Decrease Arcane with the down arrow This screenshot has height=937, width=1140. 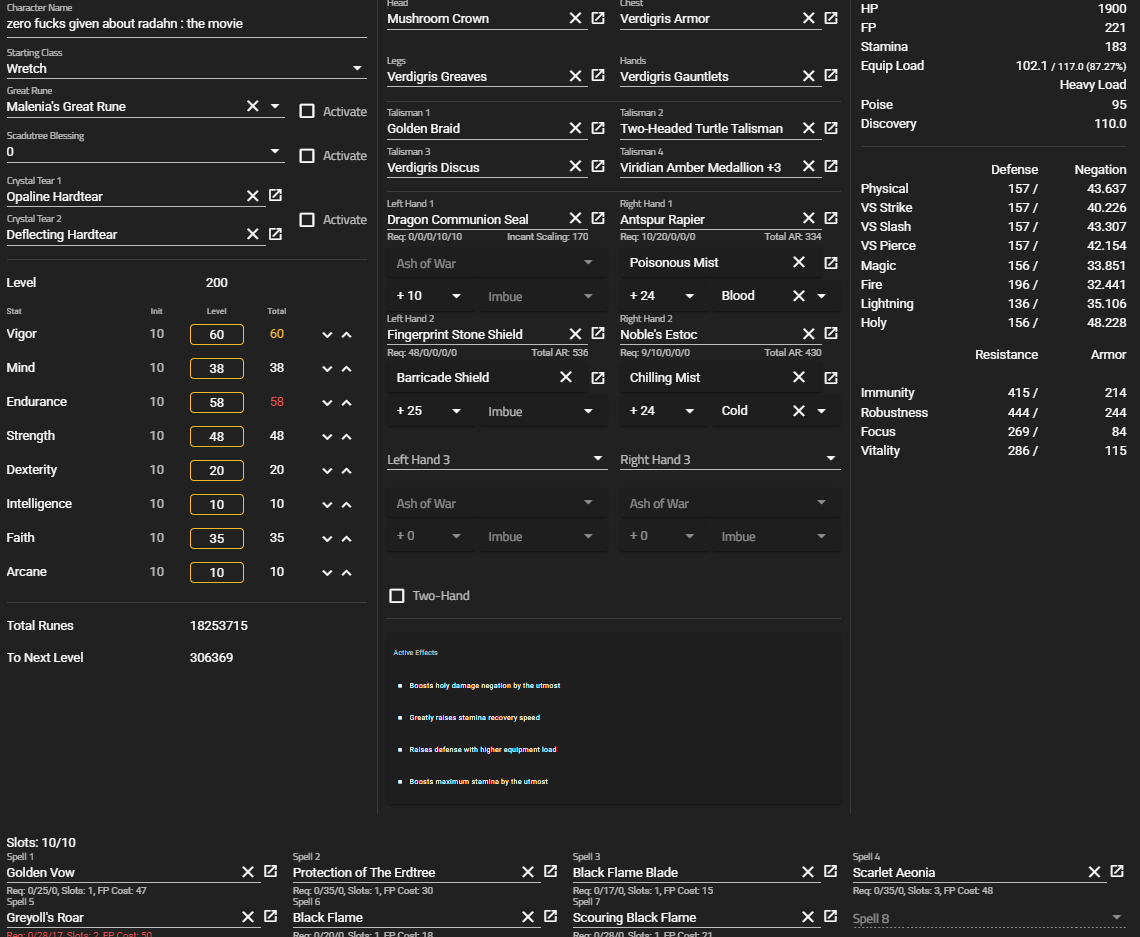tap(327, 573)
